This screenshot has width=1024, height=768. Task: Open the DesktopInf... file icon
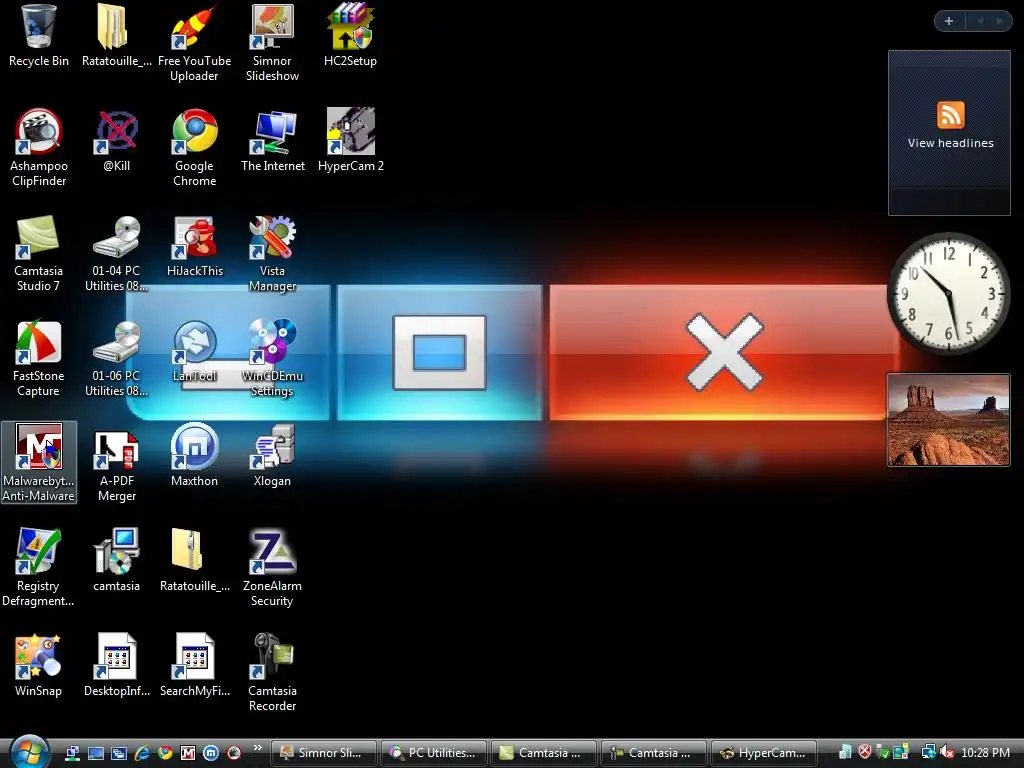pyautogui.click(x=116, y=666)
